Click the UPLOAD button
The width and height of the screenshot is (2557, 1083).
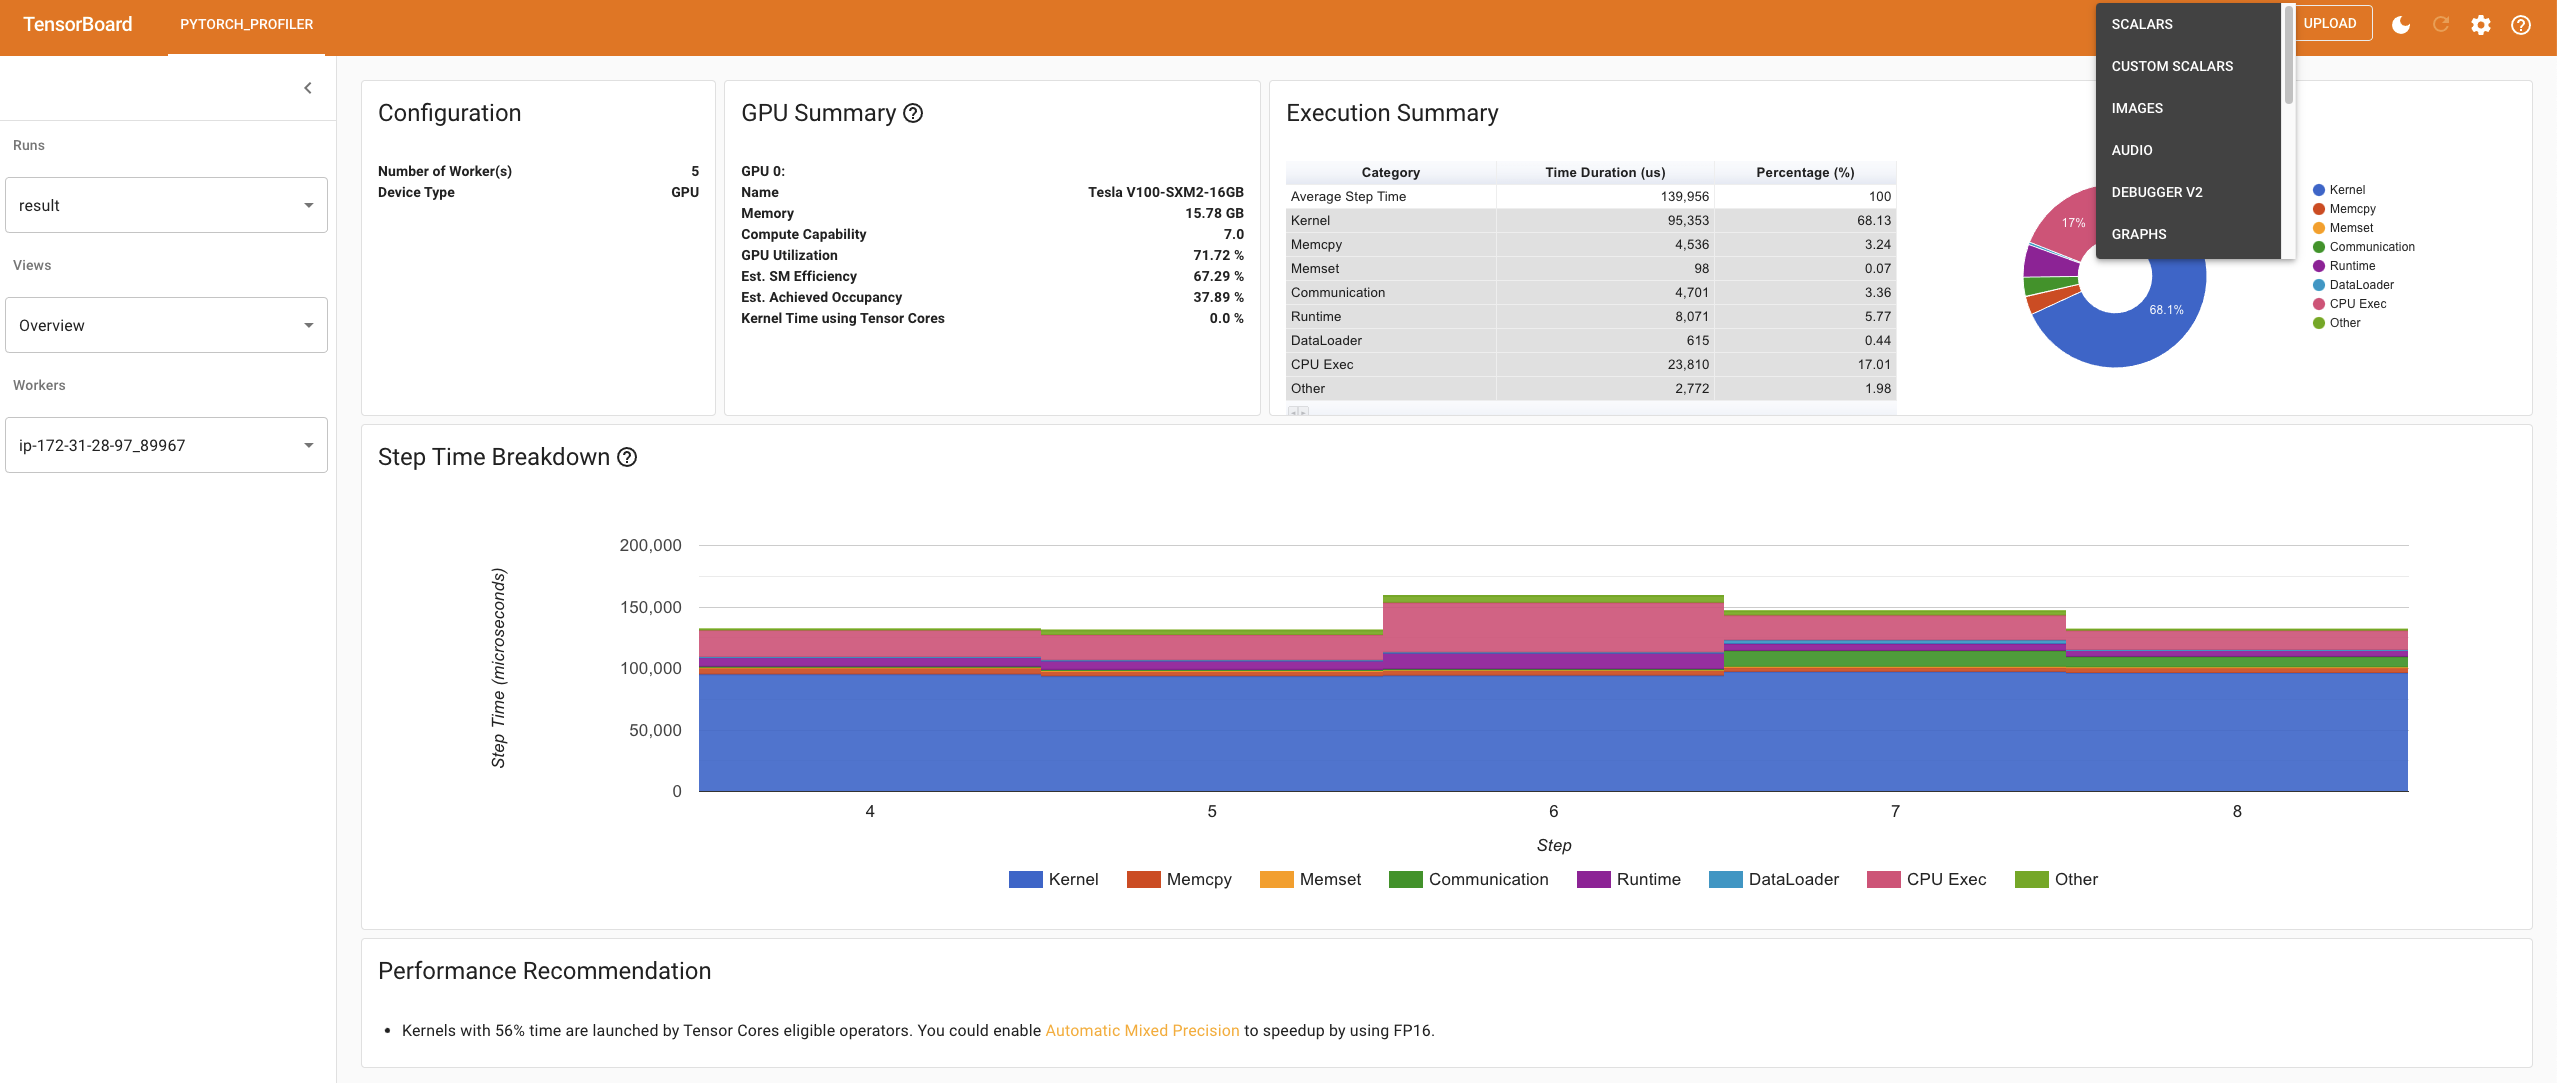click(2330, 22)
